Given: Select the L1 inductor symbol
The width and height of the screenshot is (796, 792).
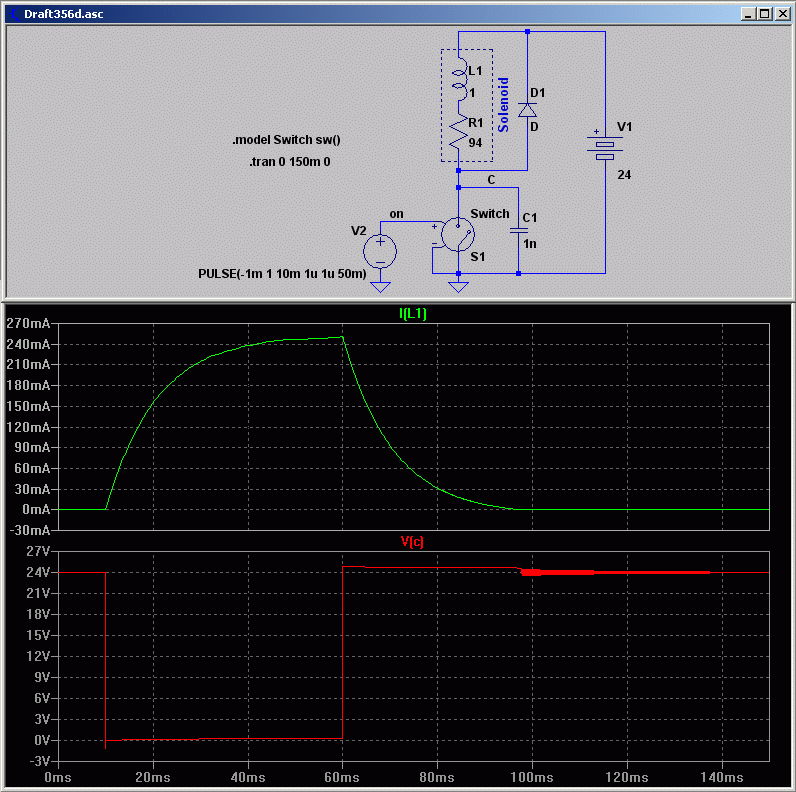Looking at the screenshot, I should [459, 79].
